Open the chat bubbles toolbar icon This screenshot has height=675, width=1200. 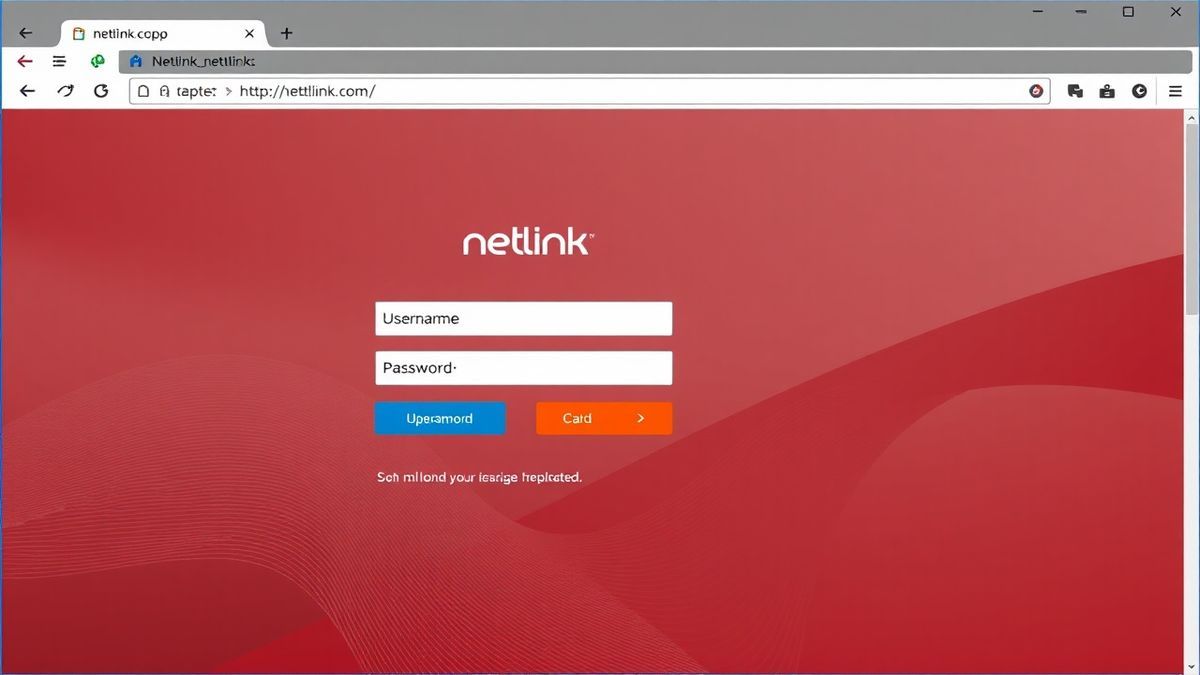[1075, 91]
